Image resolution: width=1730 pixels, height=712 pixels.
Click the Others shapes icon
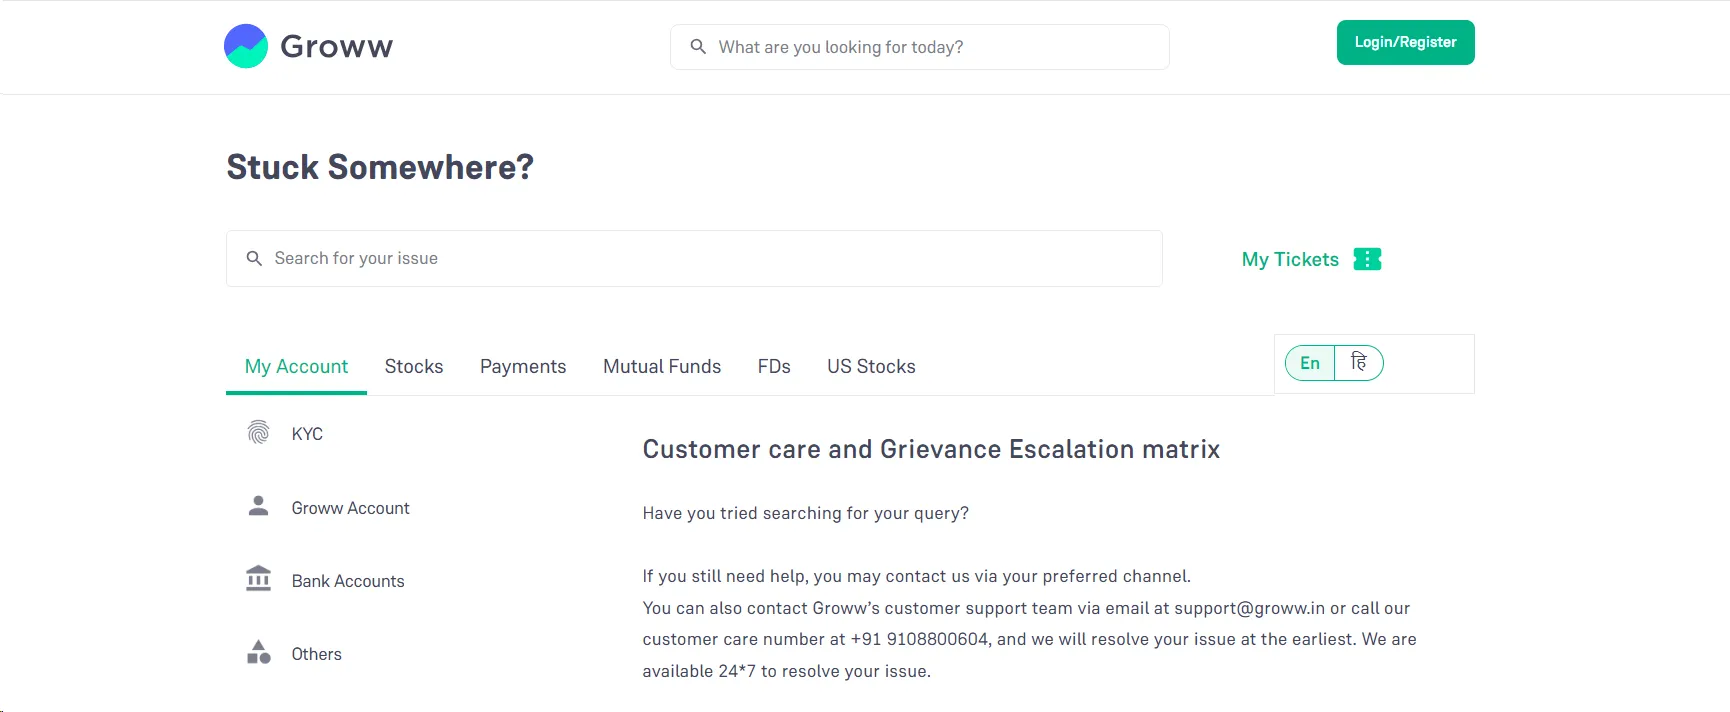(x=258, y=652)
